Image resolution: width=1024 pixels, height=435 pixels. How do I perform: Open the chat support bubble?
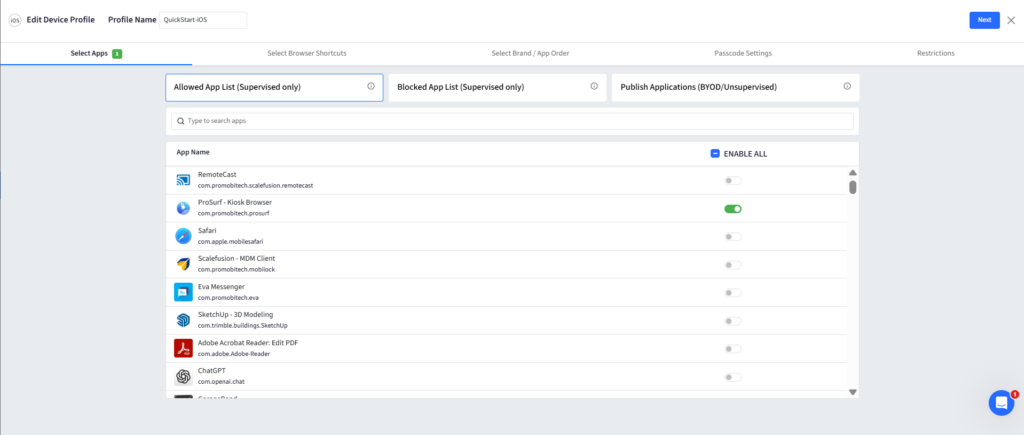[x=1001, y=402]
